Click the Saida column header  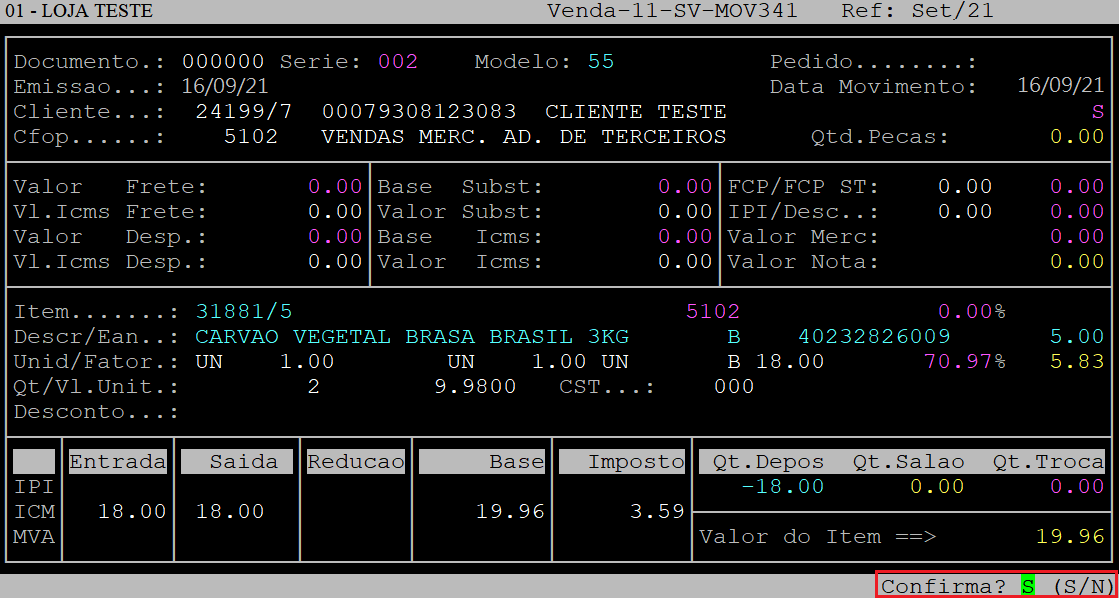click(236, 462)
